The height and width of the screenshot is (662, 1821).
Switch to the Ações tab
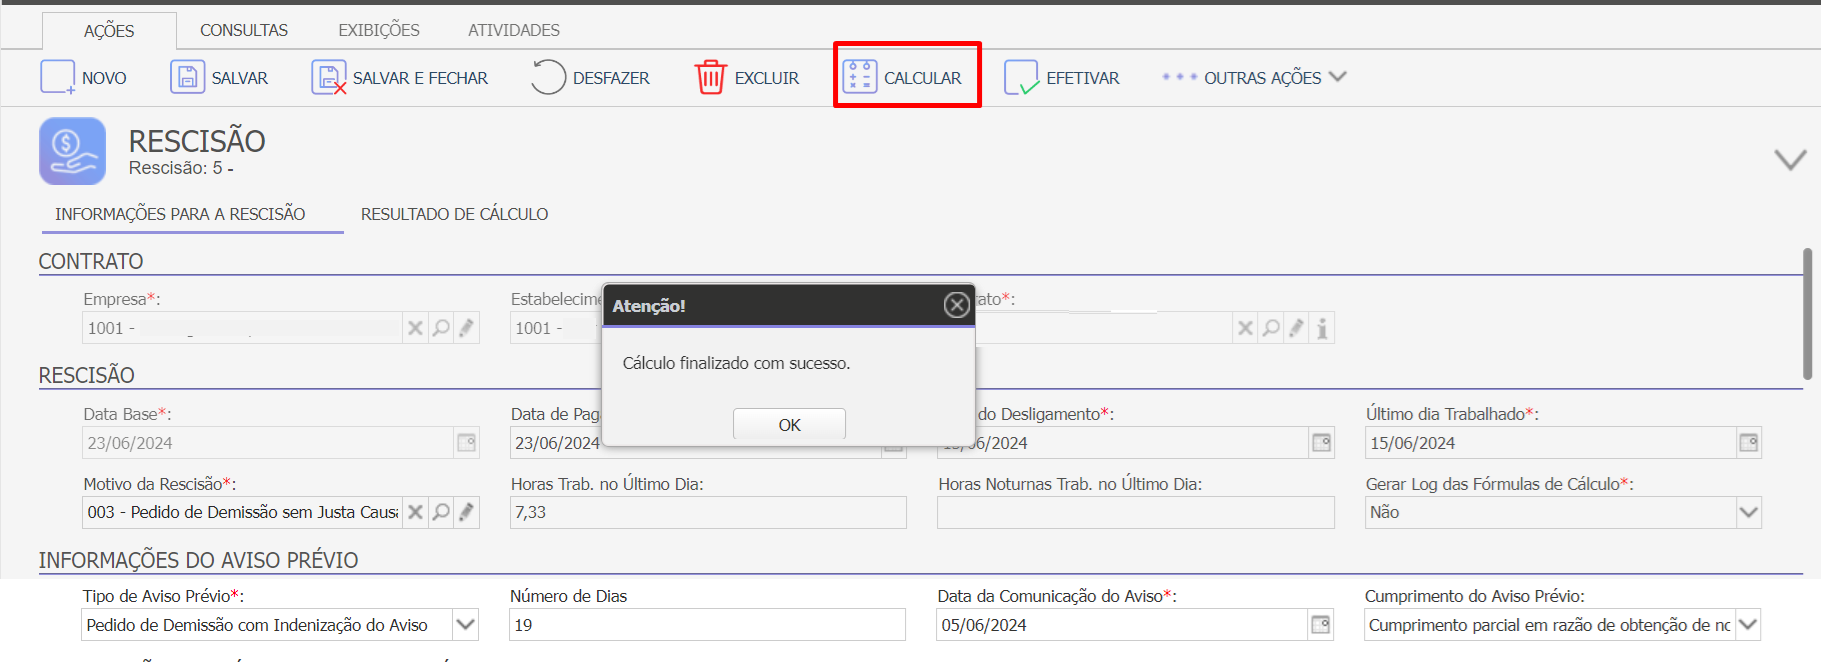tap(109, 31)
